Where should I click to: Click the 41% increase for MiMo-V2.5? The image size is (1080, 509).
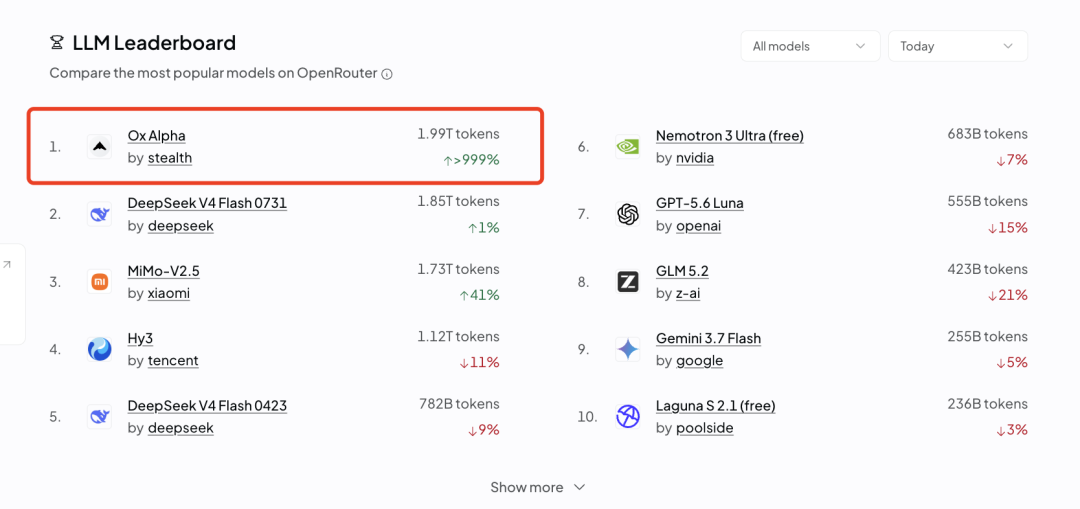tap(479, 295)
